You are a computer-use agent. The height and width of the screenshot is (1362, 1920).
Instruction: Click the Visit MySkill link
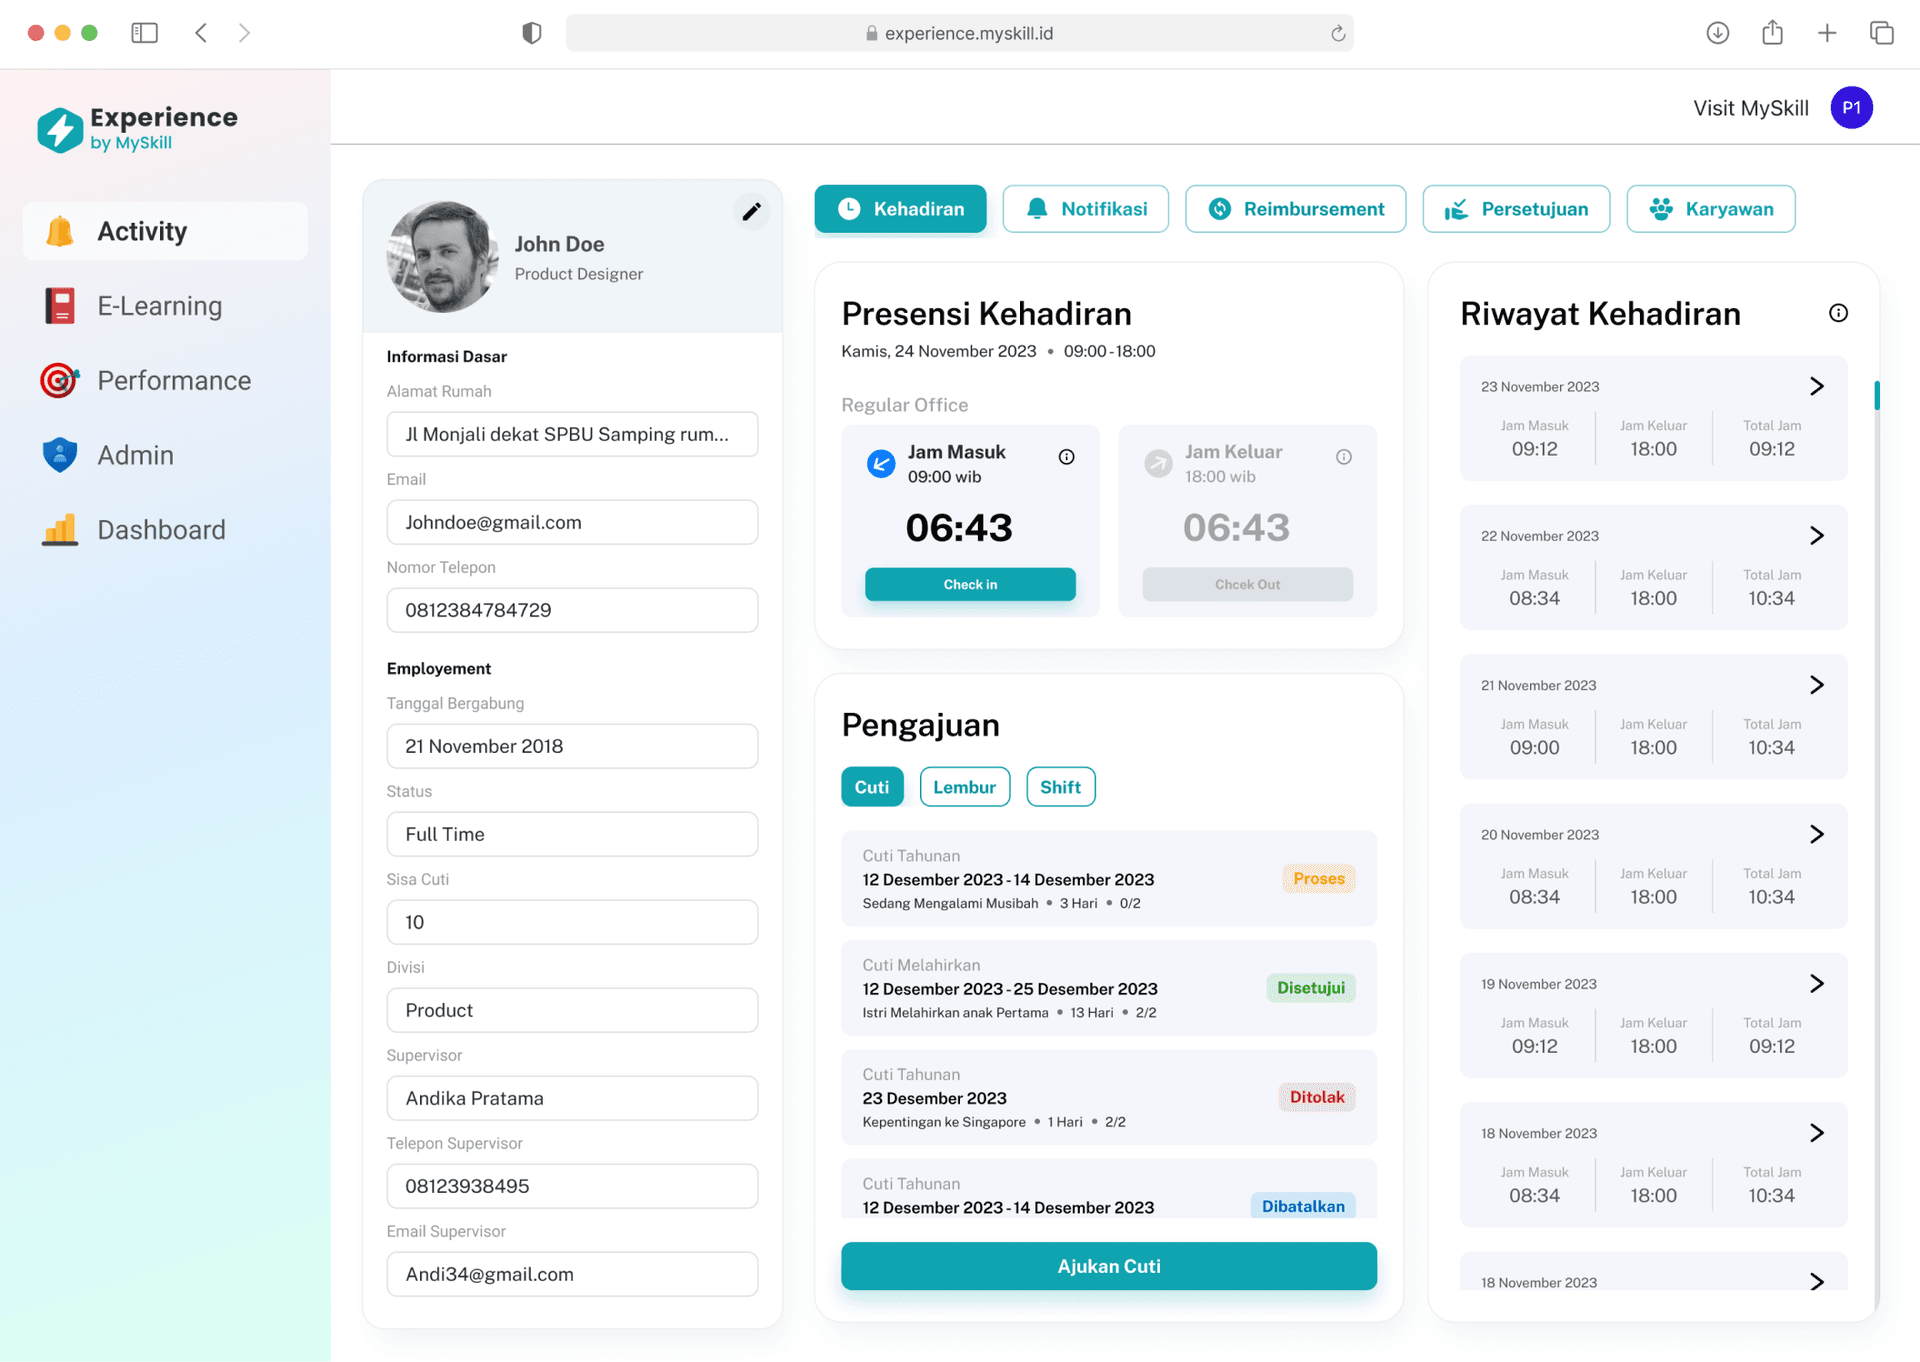click(x=1750, y=107)
